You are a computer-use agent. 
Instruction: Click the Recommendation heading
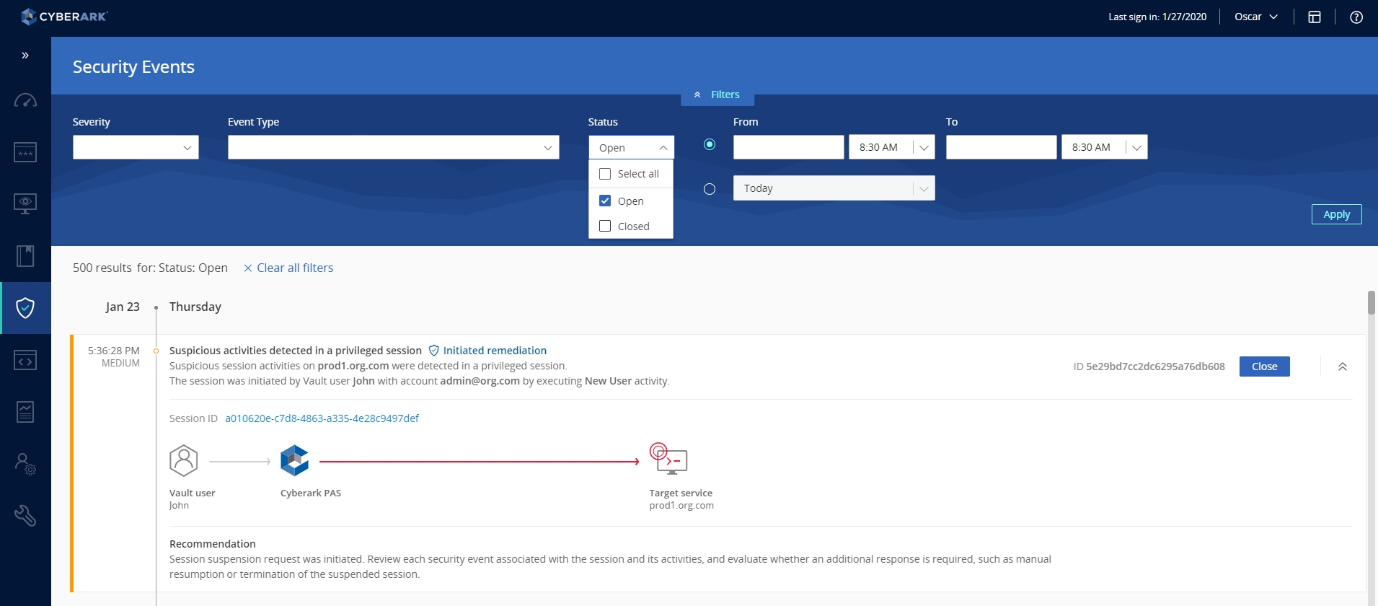click(x=213, y=544)
